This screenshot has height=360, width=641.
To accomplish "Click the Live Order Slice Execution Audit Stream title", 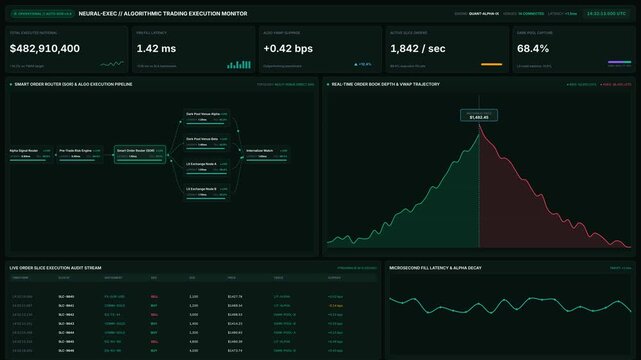I will pos(55,268).
